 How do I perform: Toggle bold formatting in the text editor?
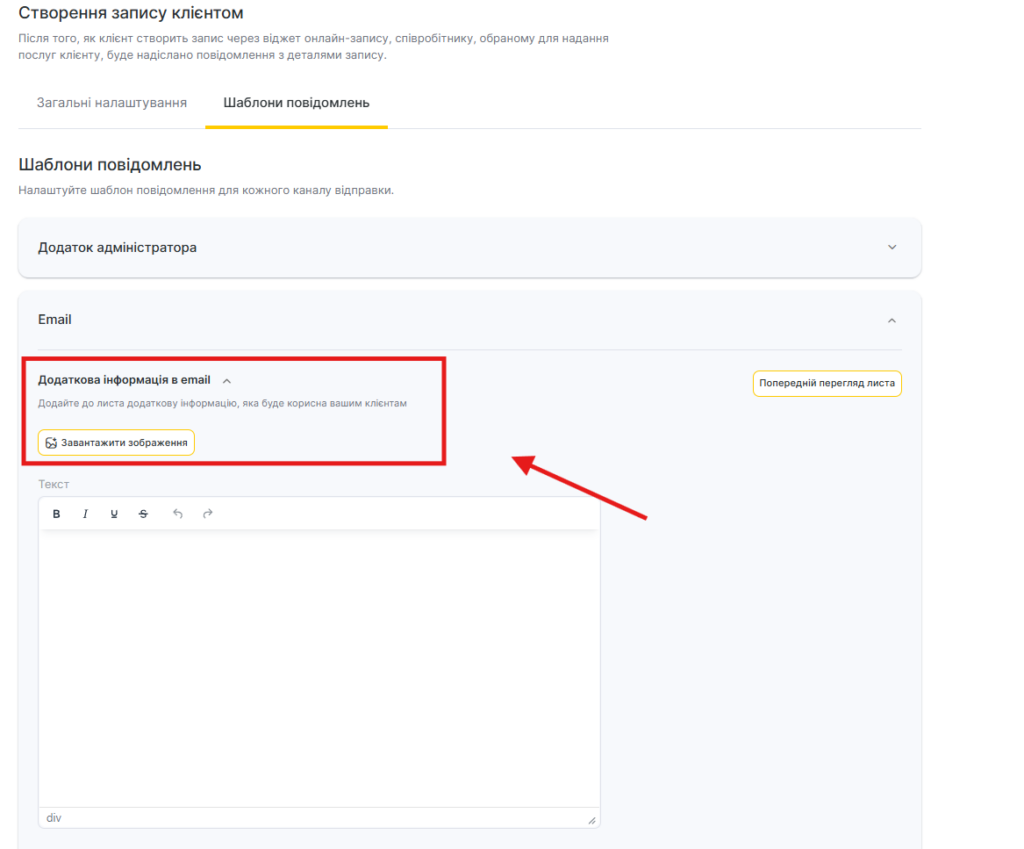coord(57,514)
